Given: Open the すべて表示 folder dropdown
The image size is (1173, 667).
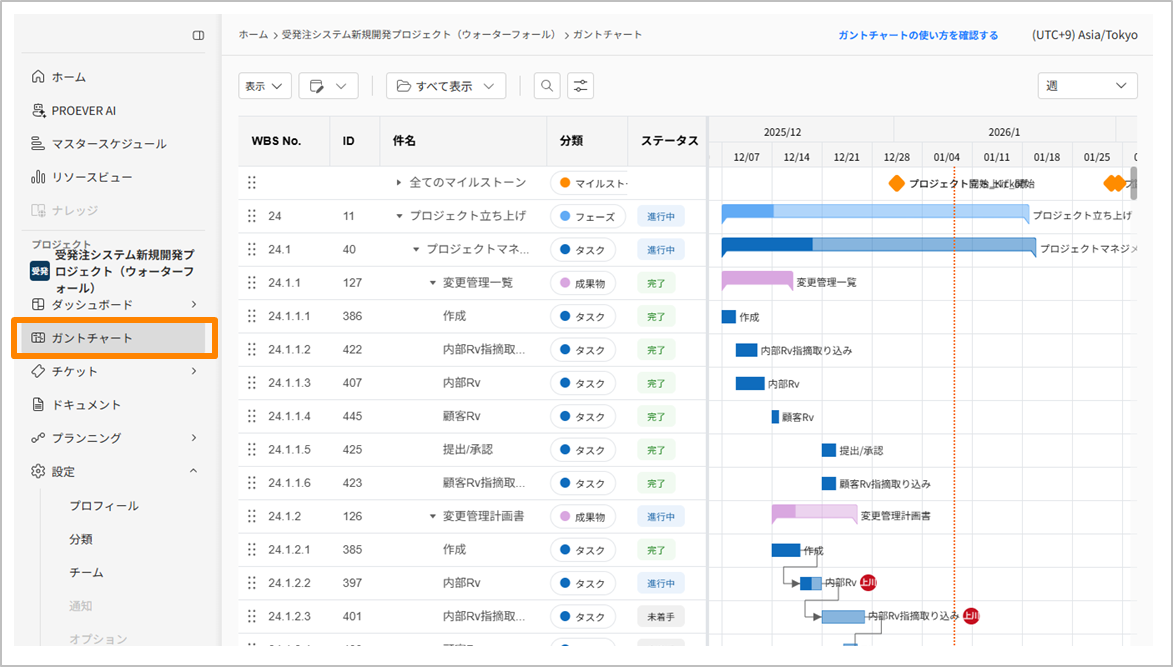Looking at the screenshot, I should (446, 86).
